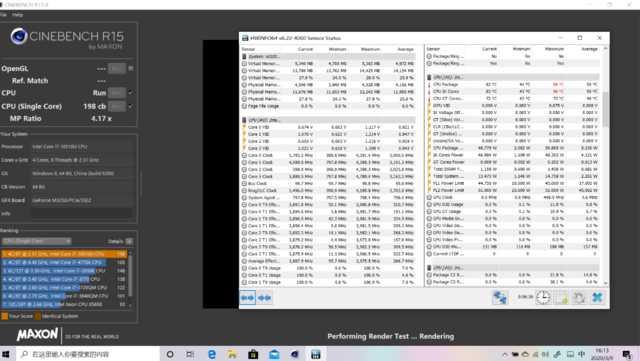Screen dimensions: 640x361
Task: Show hidden system tray icons
Action: 505,354
